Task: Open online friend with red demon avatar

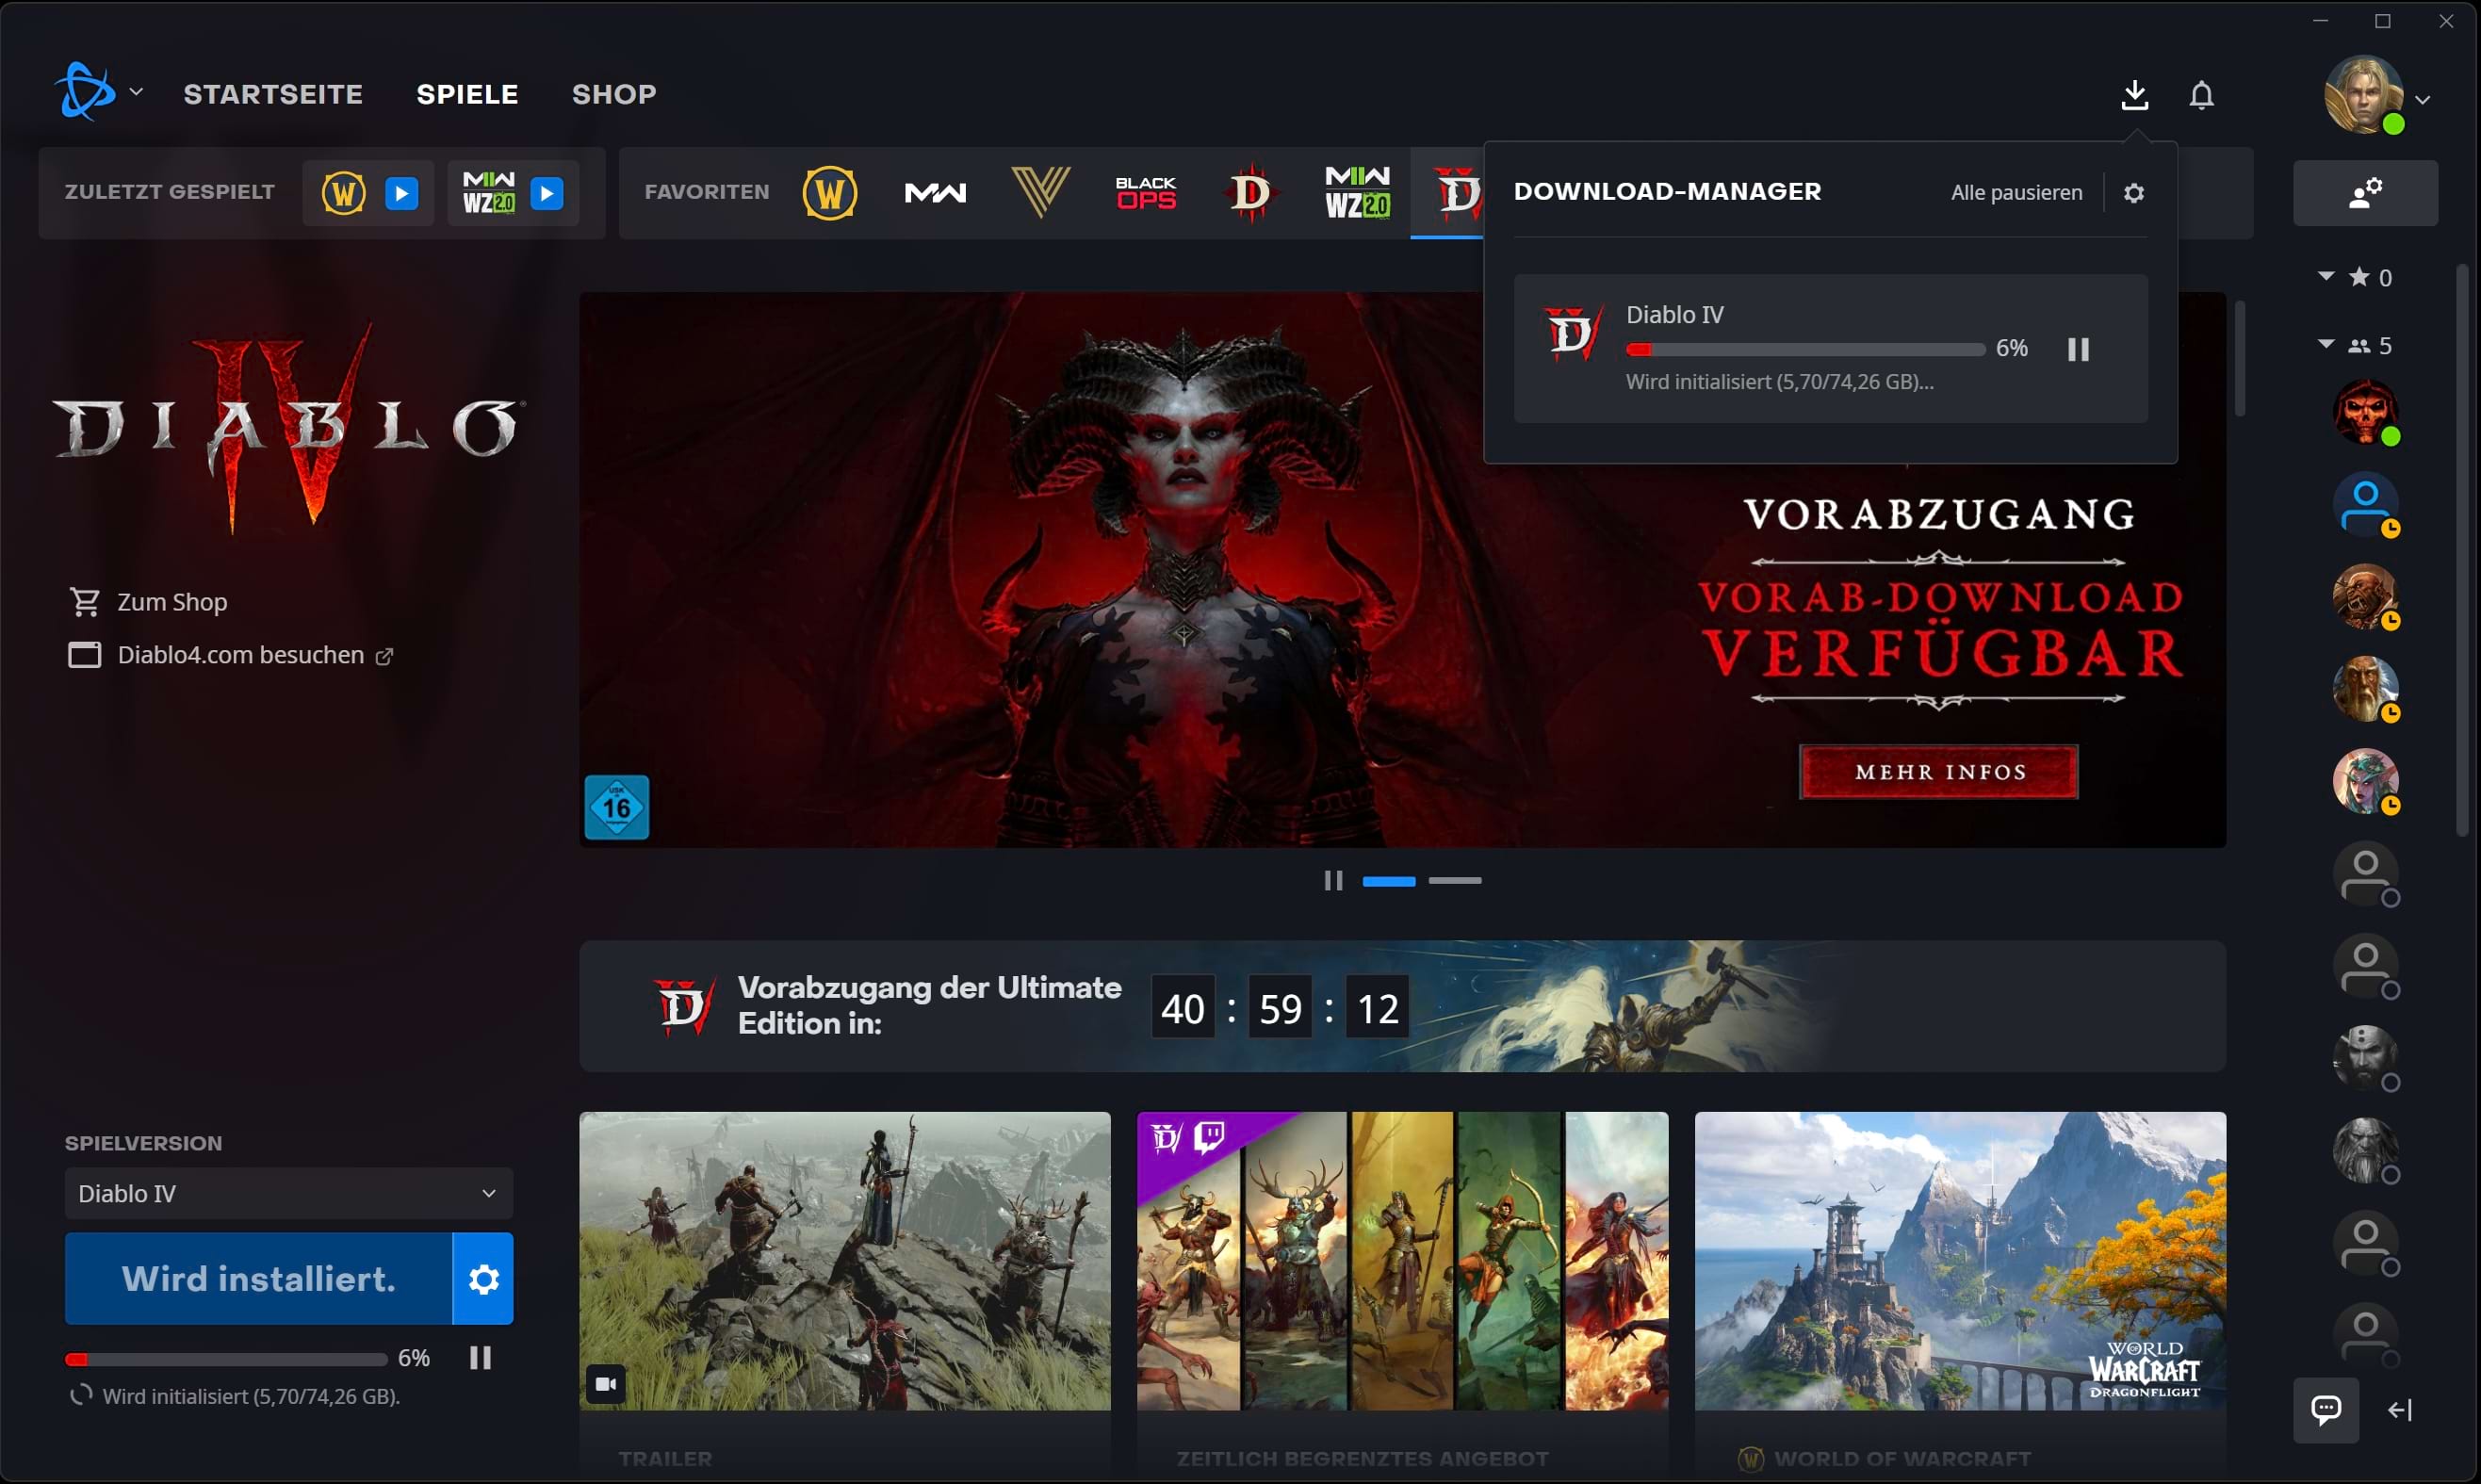Action: tap(2365, 411)
